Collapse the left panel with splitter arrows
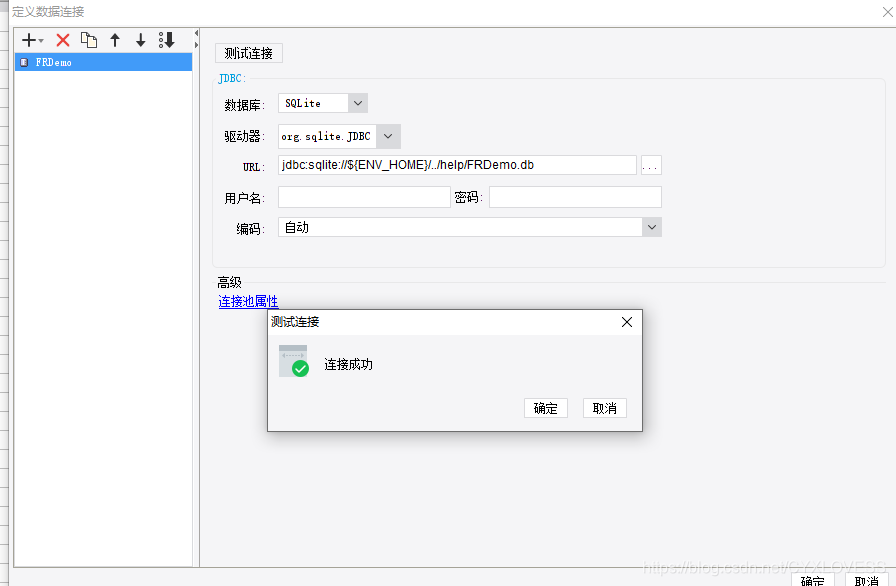 tap(196, 33)
